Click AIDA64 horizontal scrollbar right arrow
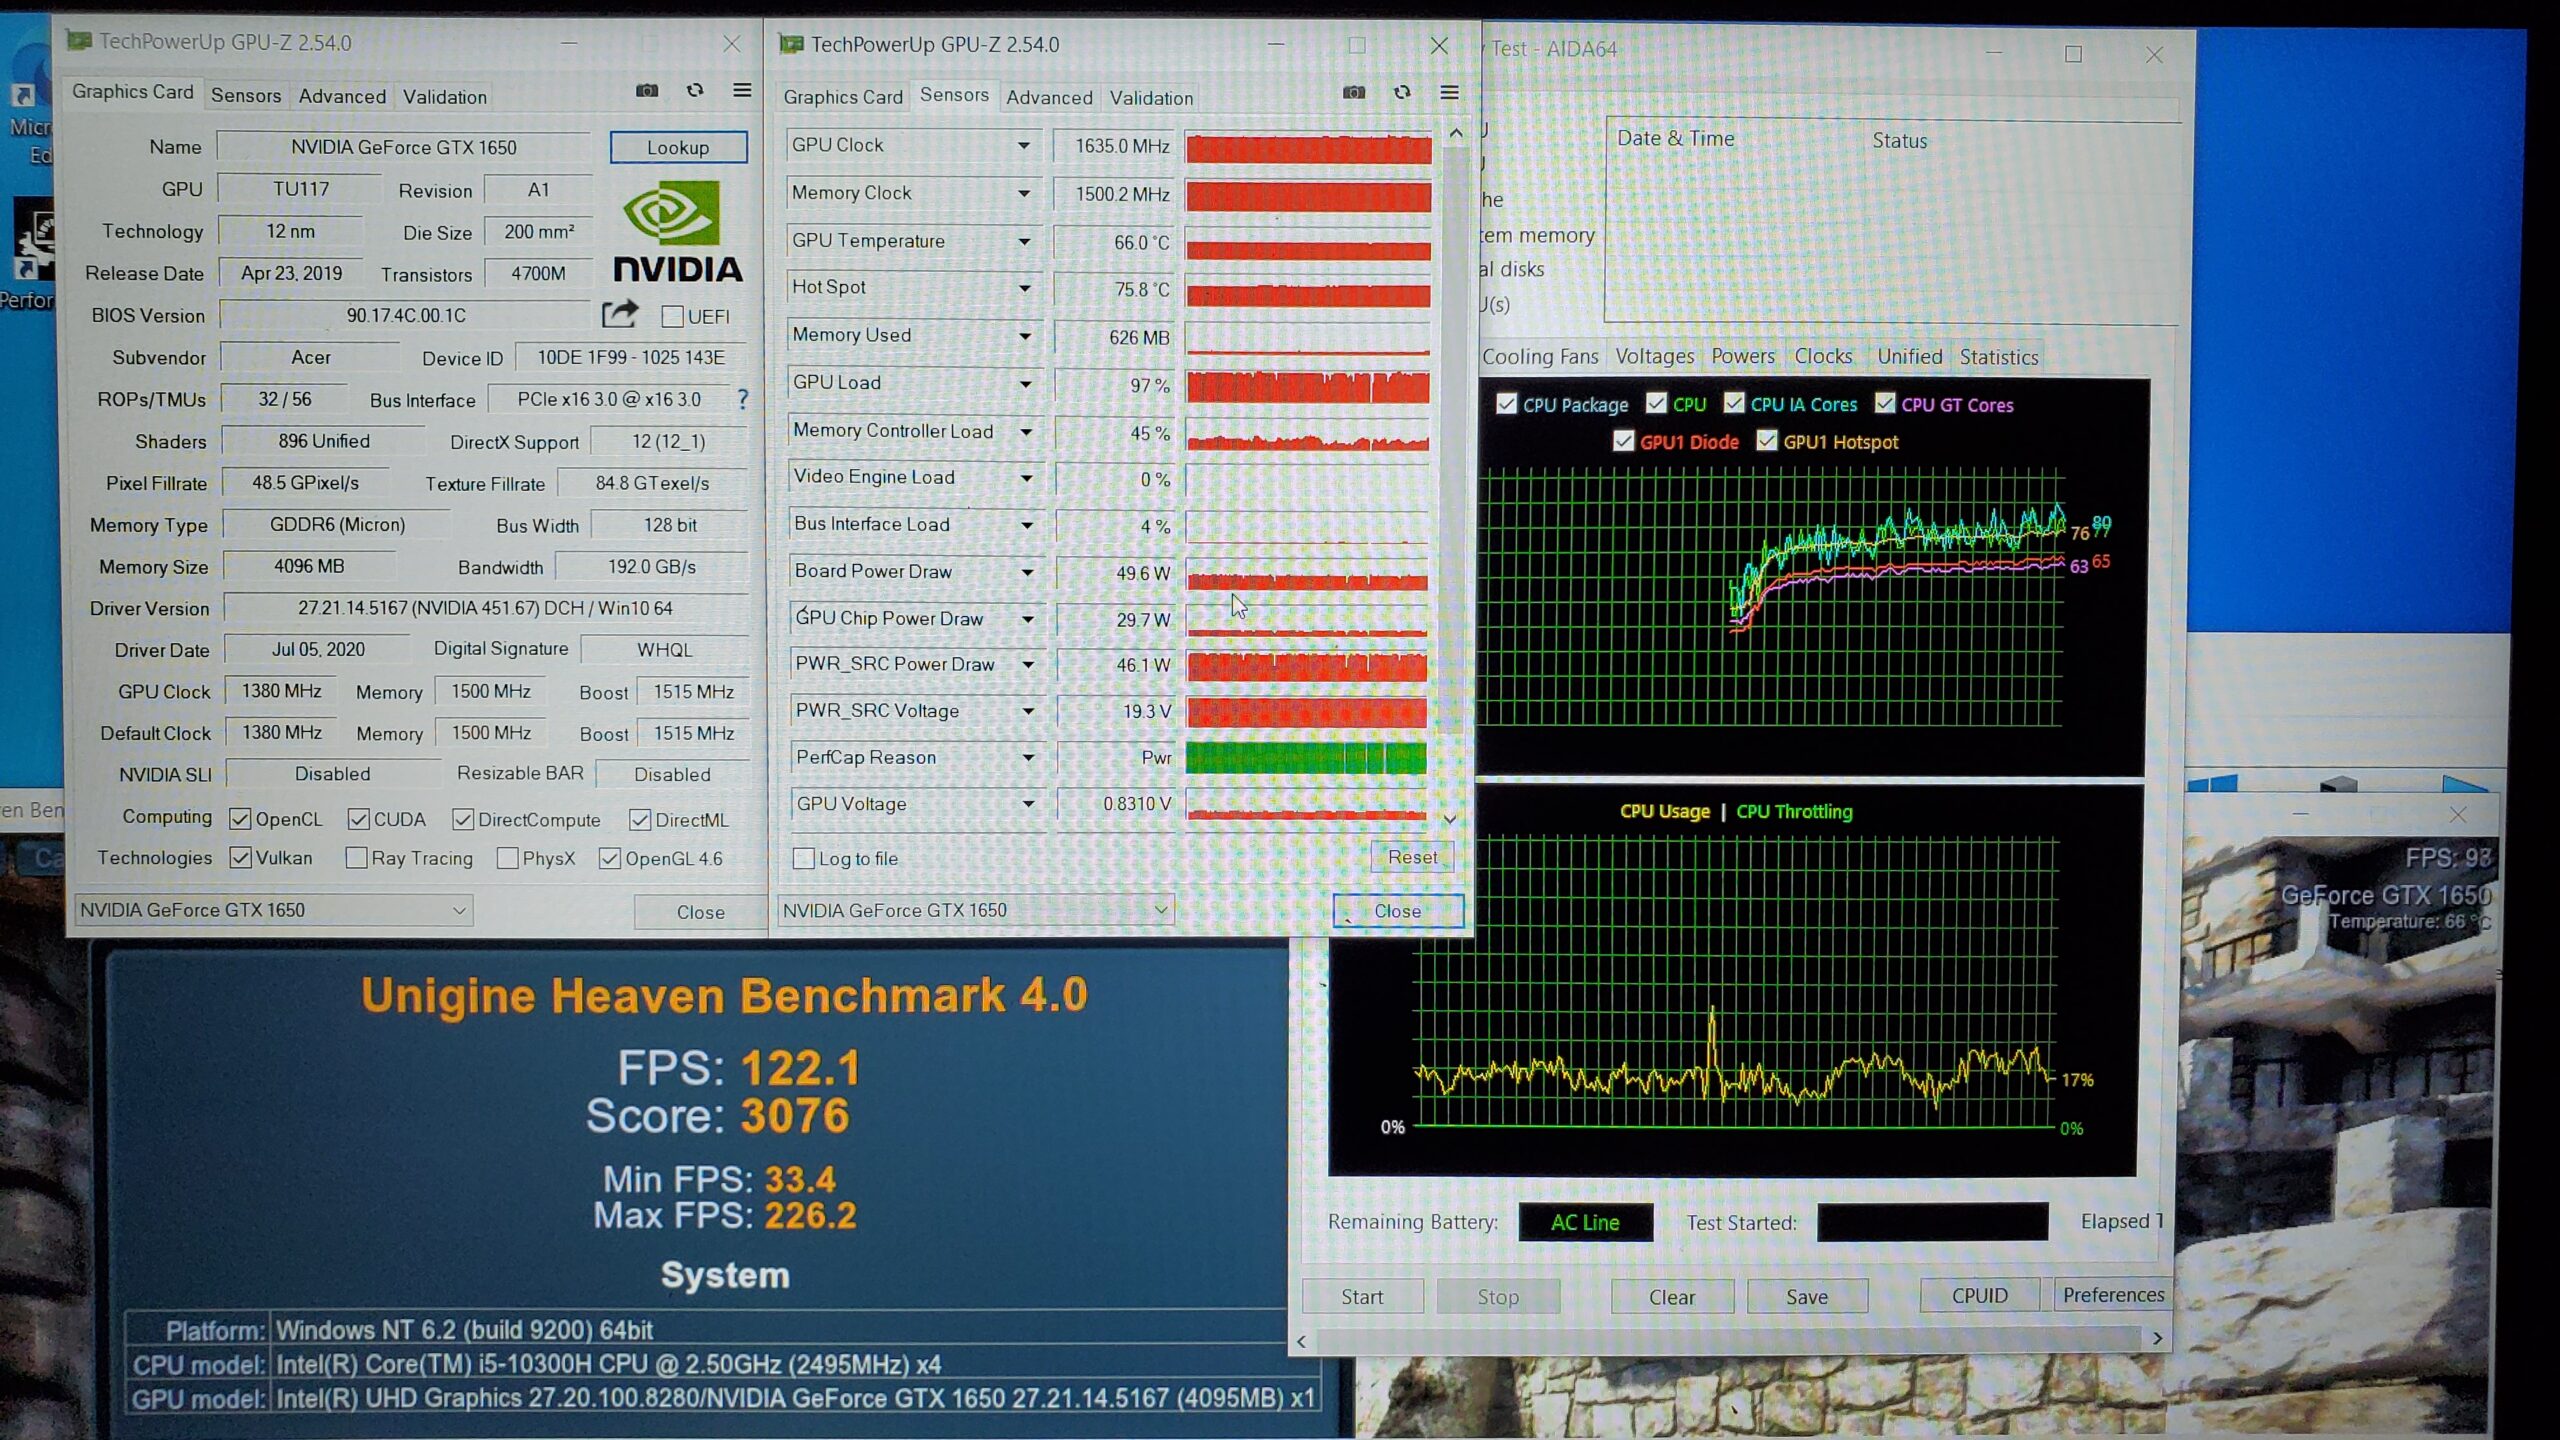2560x1440 pixels. [x=2157, y=1339]
